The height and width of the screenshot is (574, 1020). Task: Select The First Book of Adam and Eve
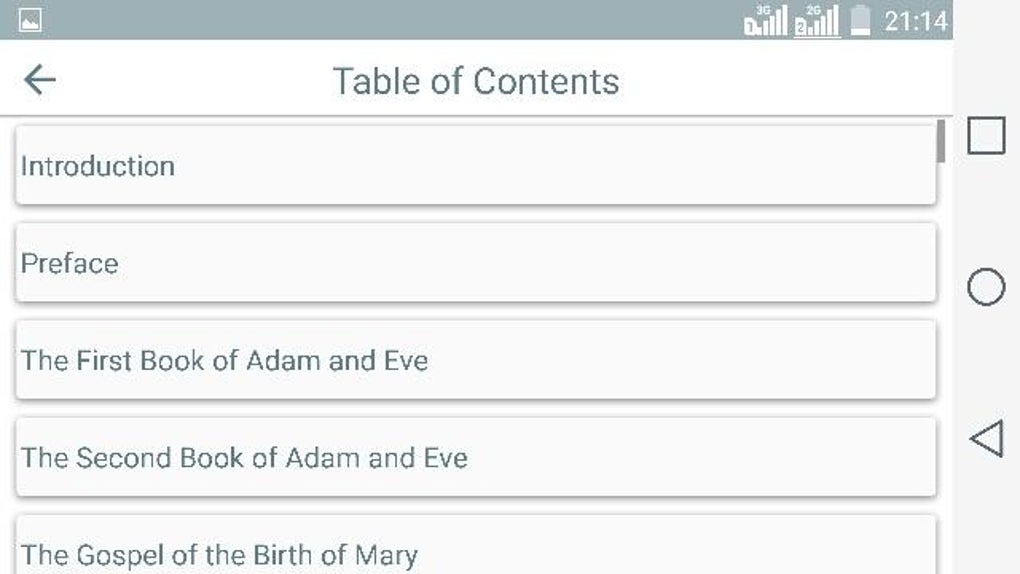[476, 360]
